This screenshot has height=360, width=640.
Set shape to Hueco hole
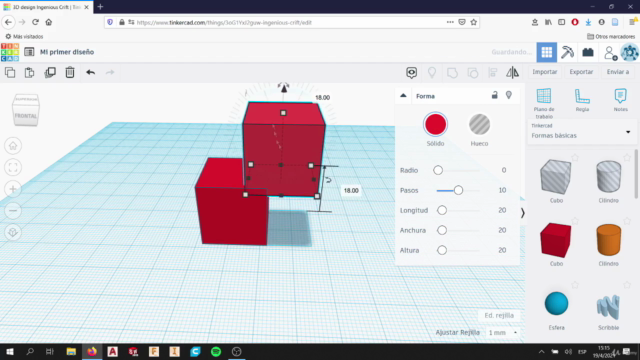click(x=479, y=124)
